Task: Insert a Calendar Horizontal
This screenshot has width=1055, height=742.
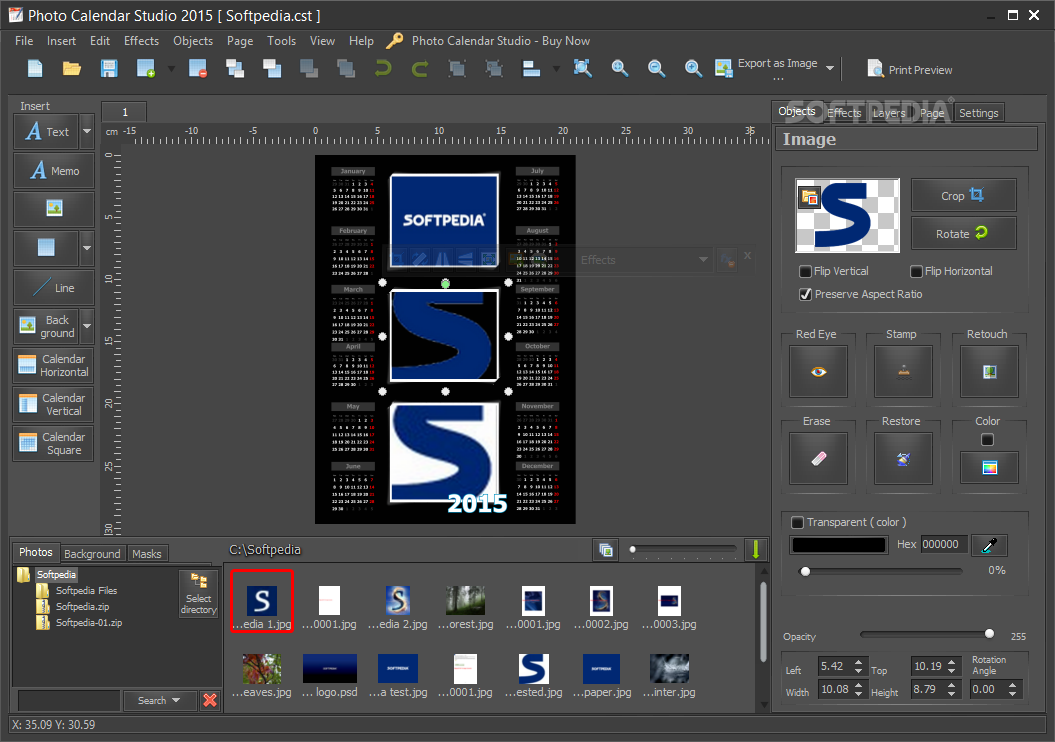Action: tap(54, 365)
